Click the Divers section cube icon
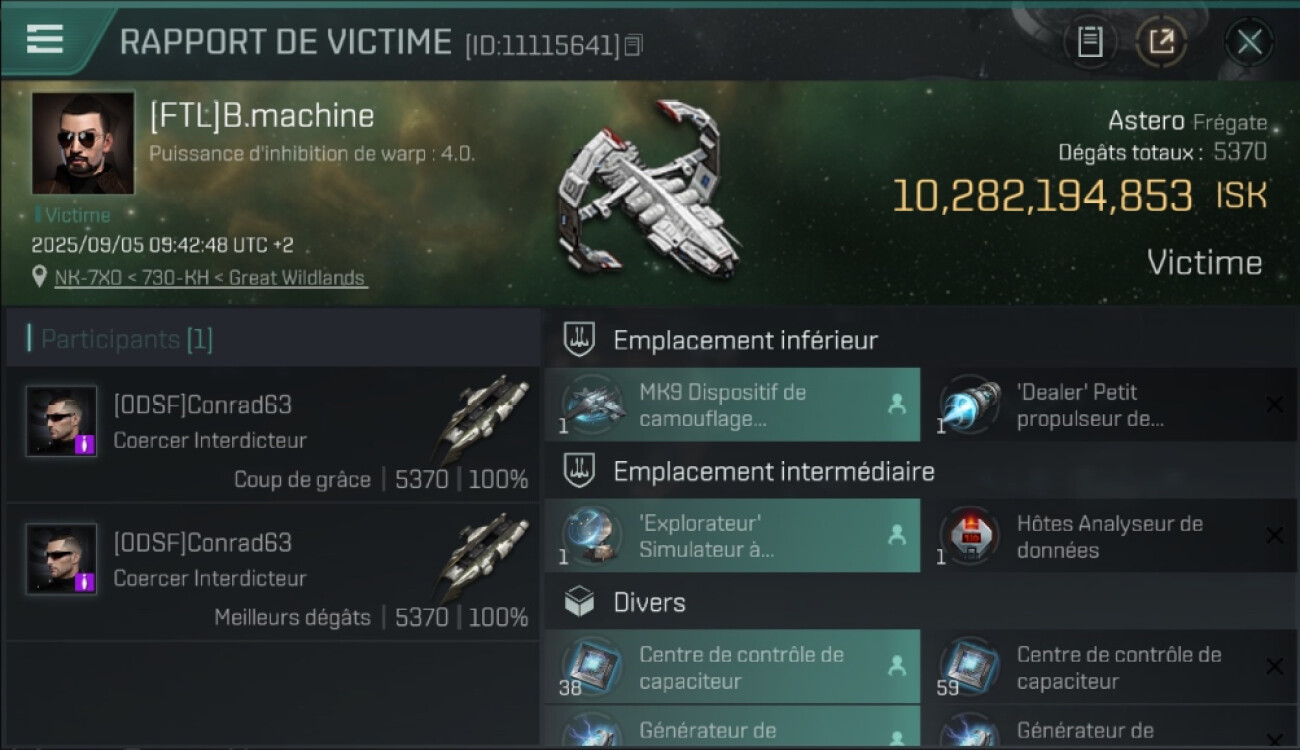 (x=580, y=602)
